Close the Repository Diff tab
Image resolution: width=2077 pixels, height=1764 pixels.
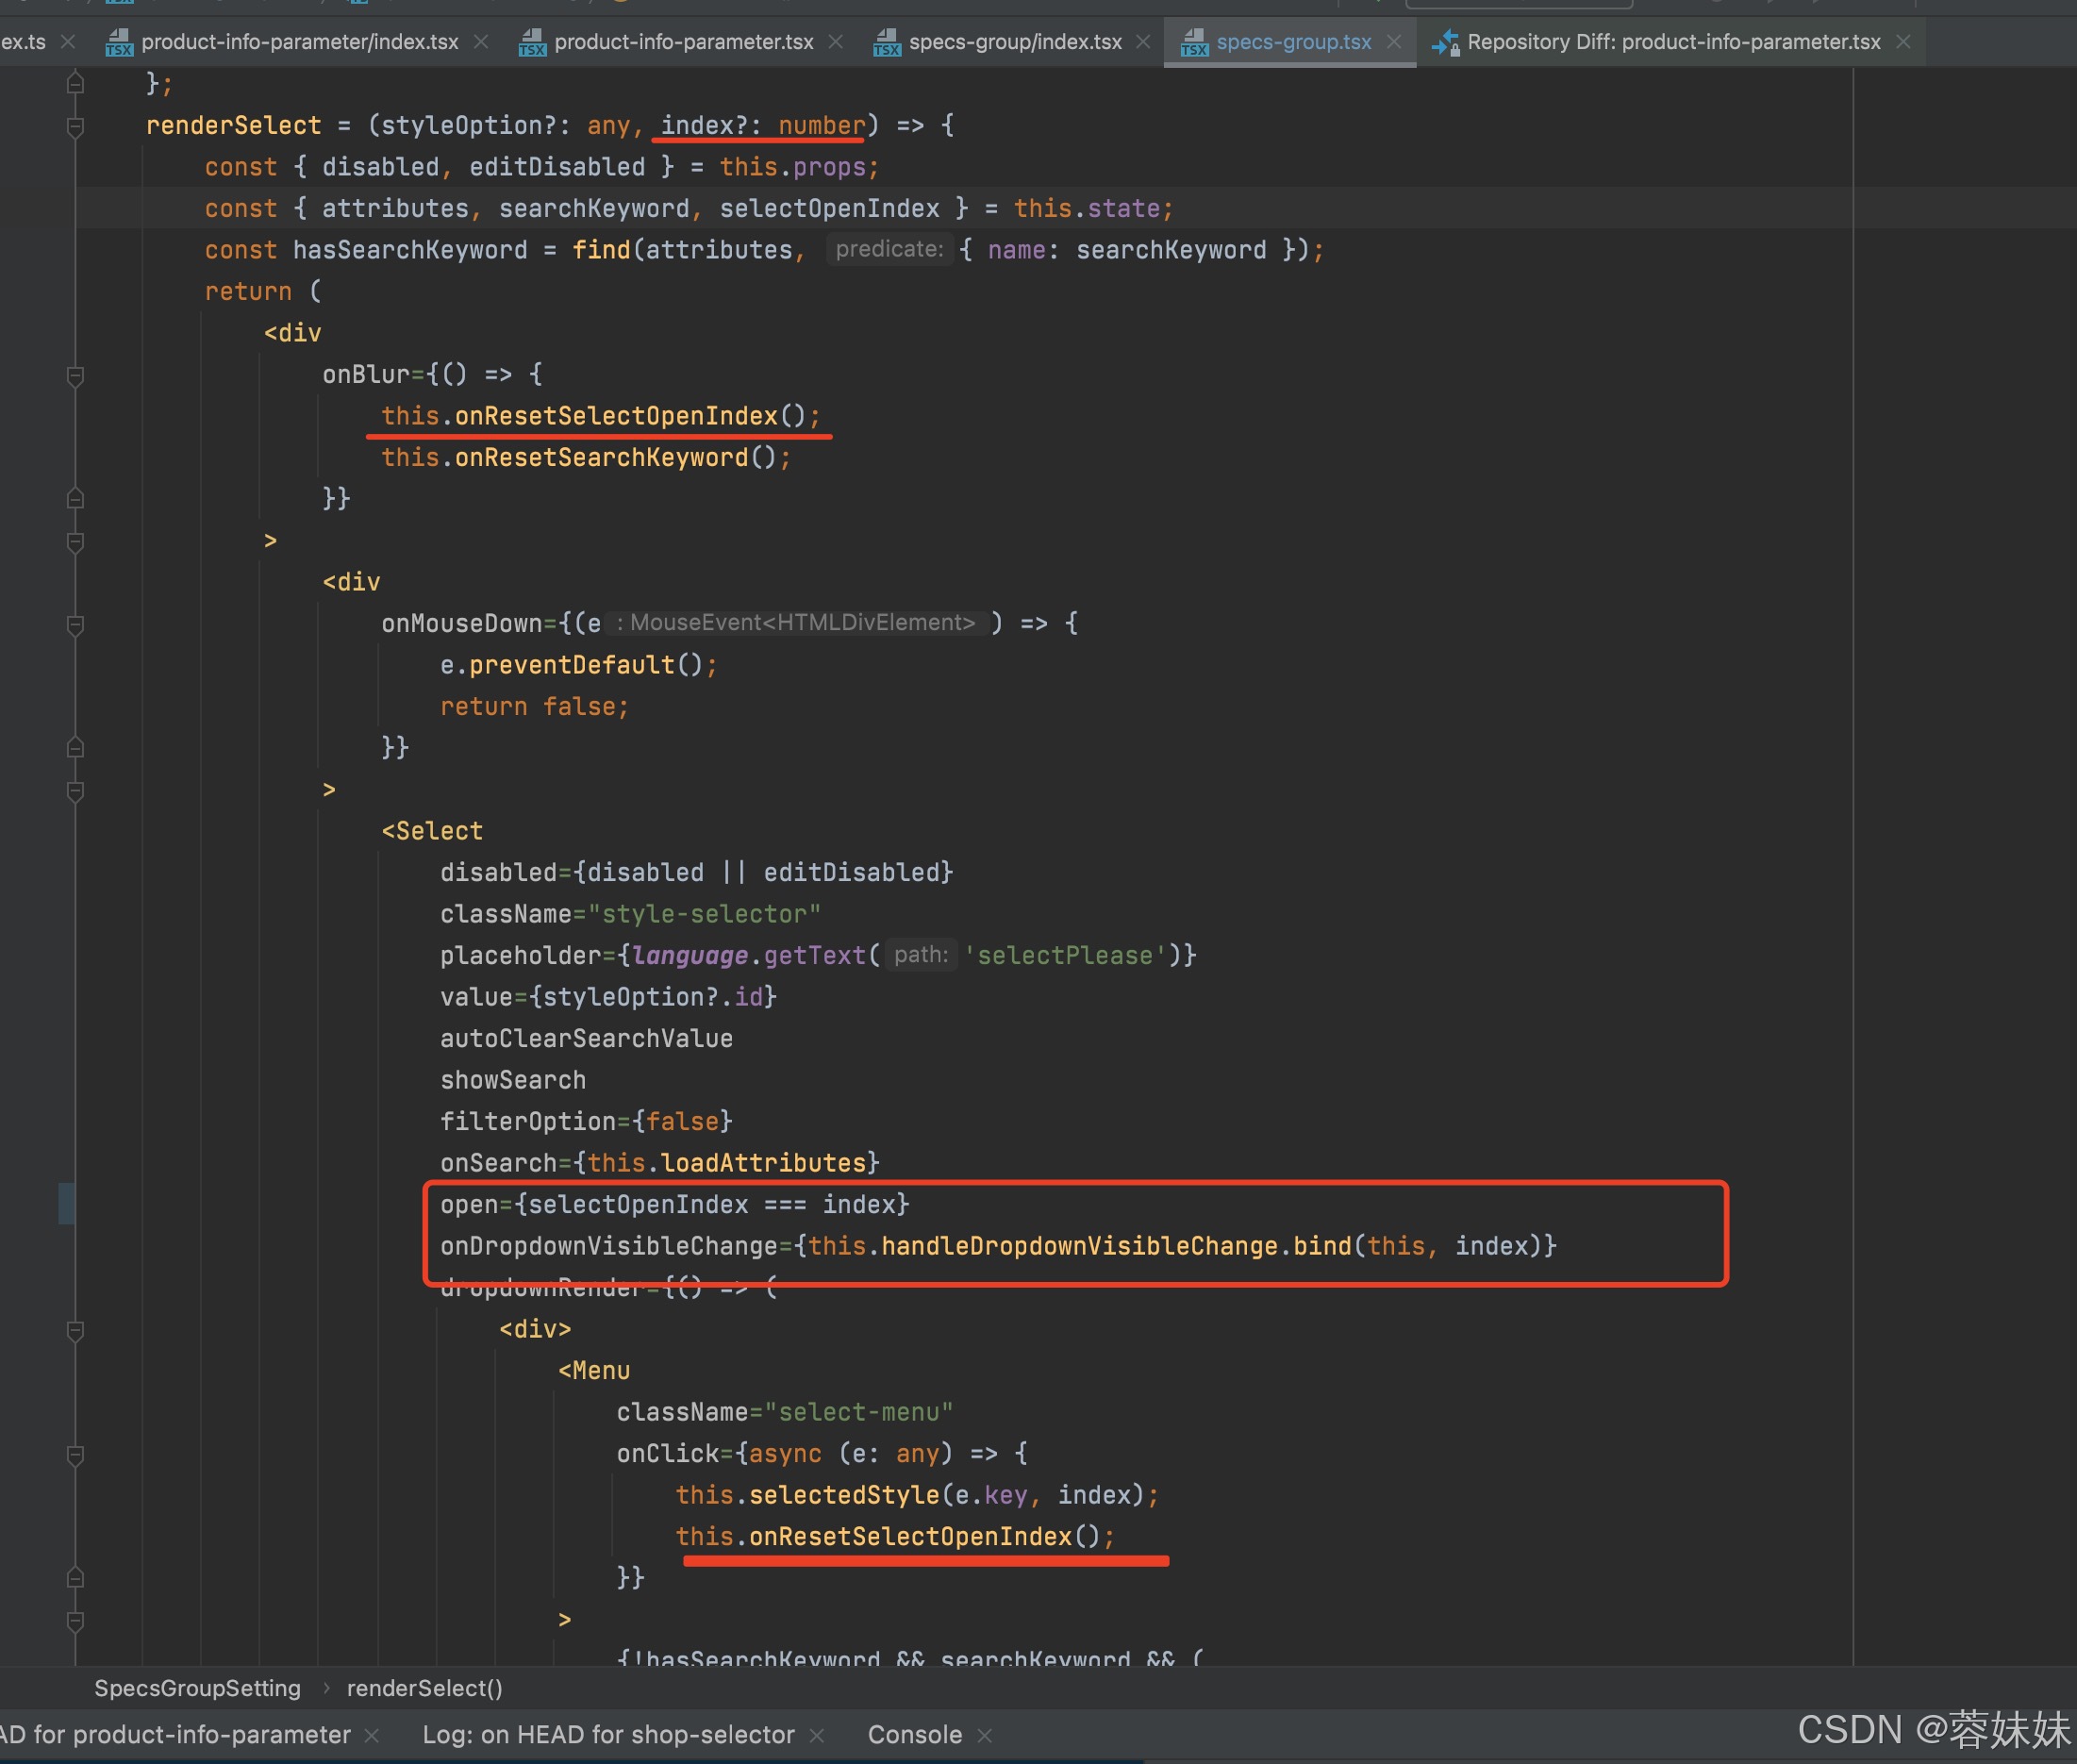(x=1903, y=42)
